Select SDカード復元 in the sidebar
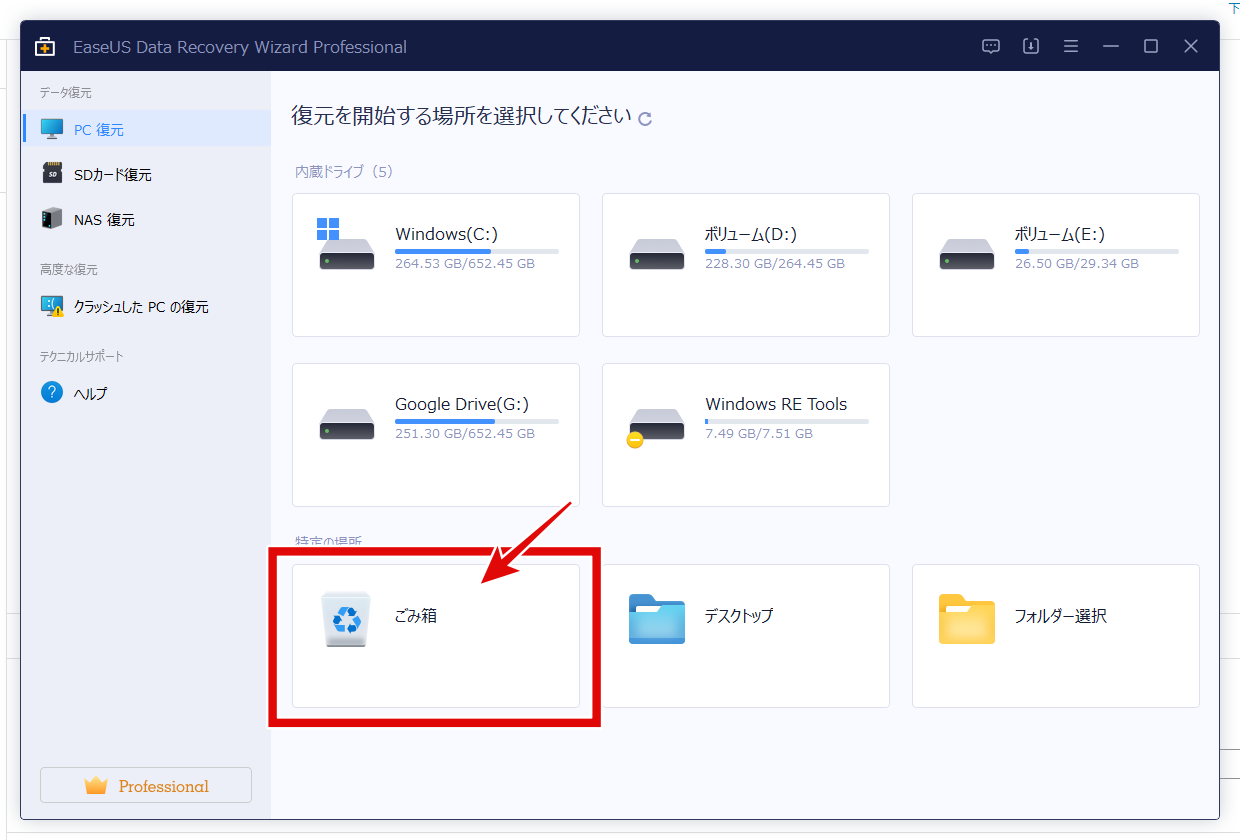The height and width of the screenshot is (840, 1240). coord(146,174)
